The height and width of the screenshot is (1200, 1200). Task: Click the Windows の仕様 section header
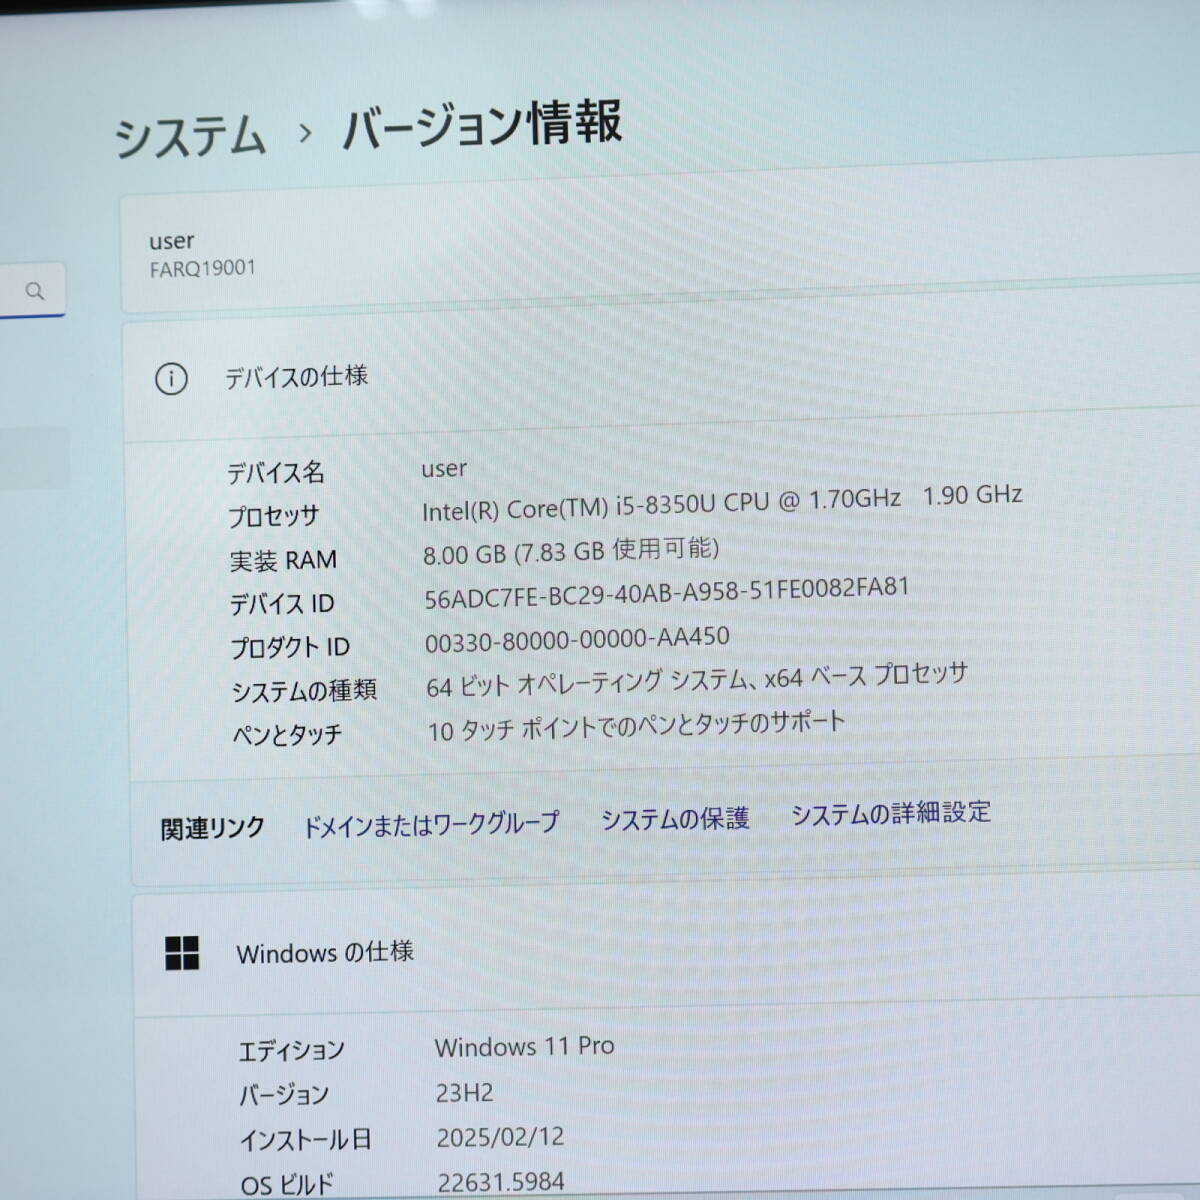[325, 952]
